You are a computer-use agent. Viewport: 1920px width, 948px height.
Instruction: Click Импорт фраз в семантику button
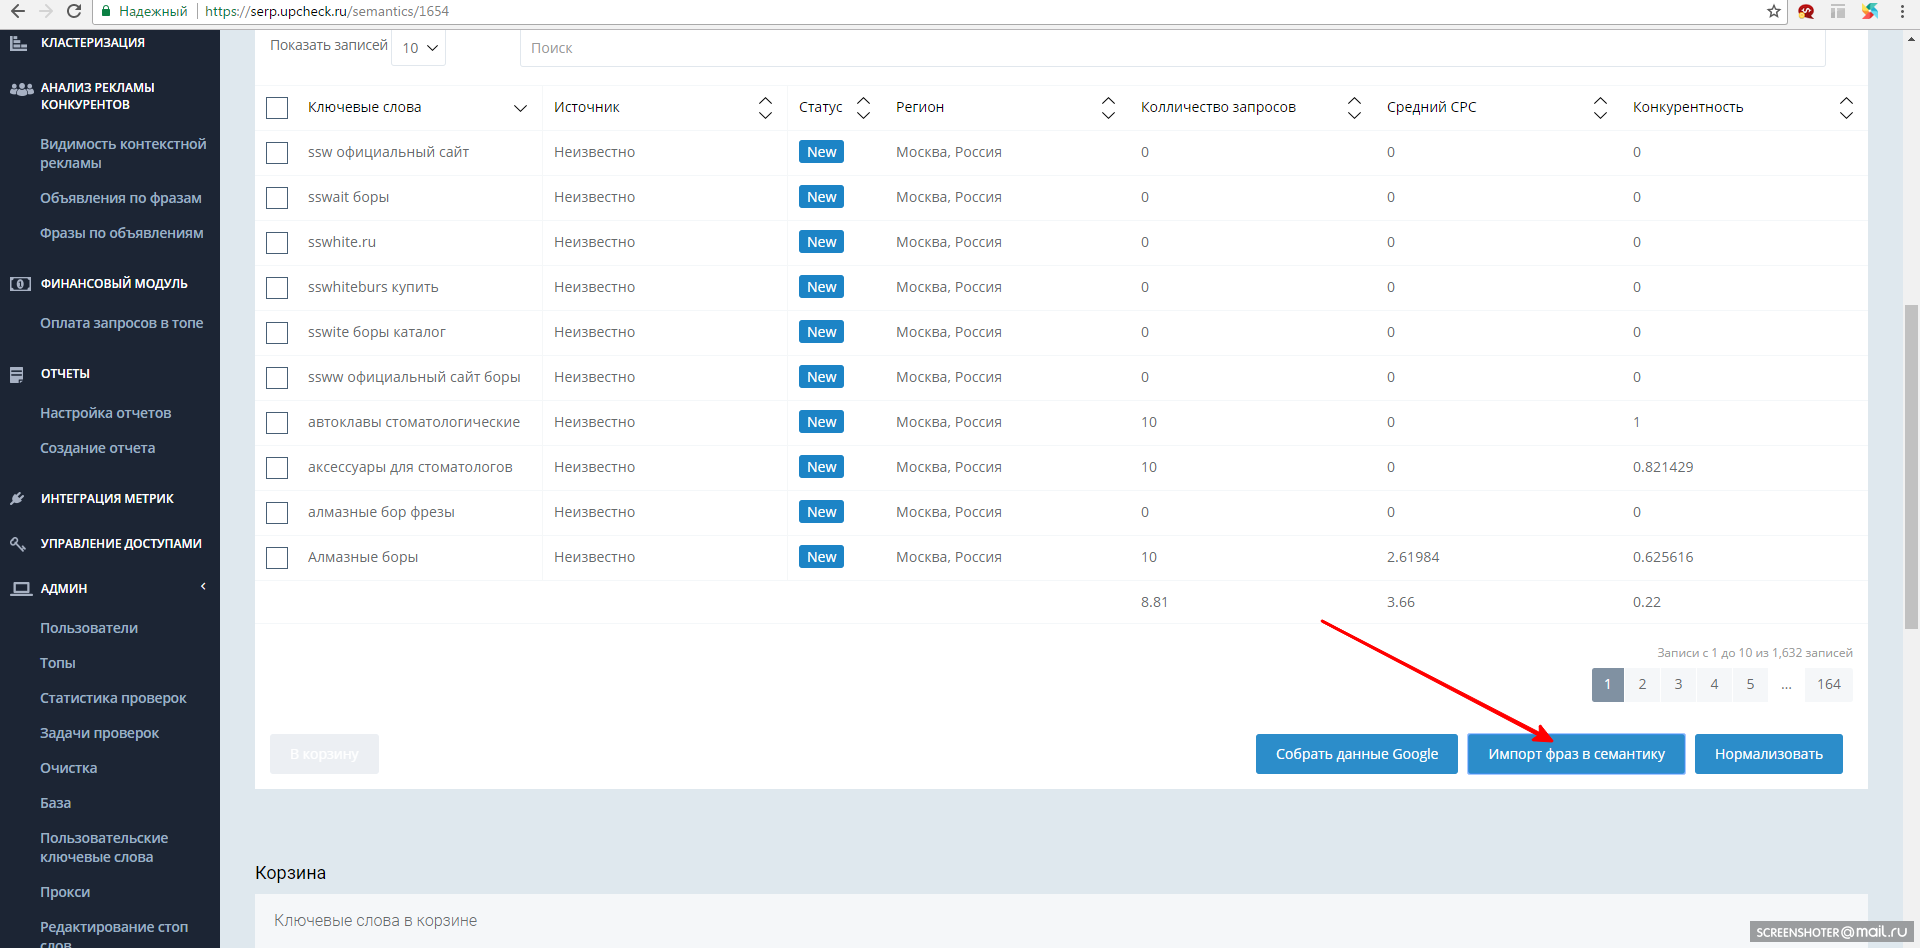(1576, 754)
